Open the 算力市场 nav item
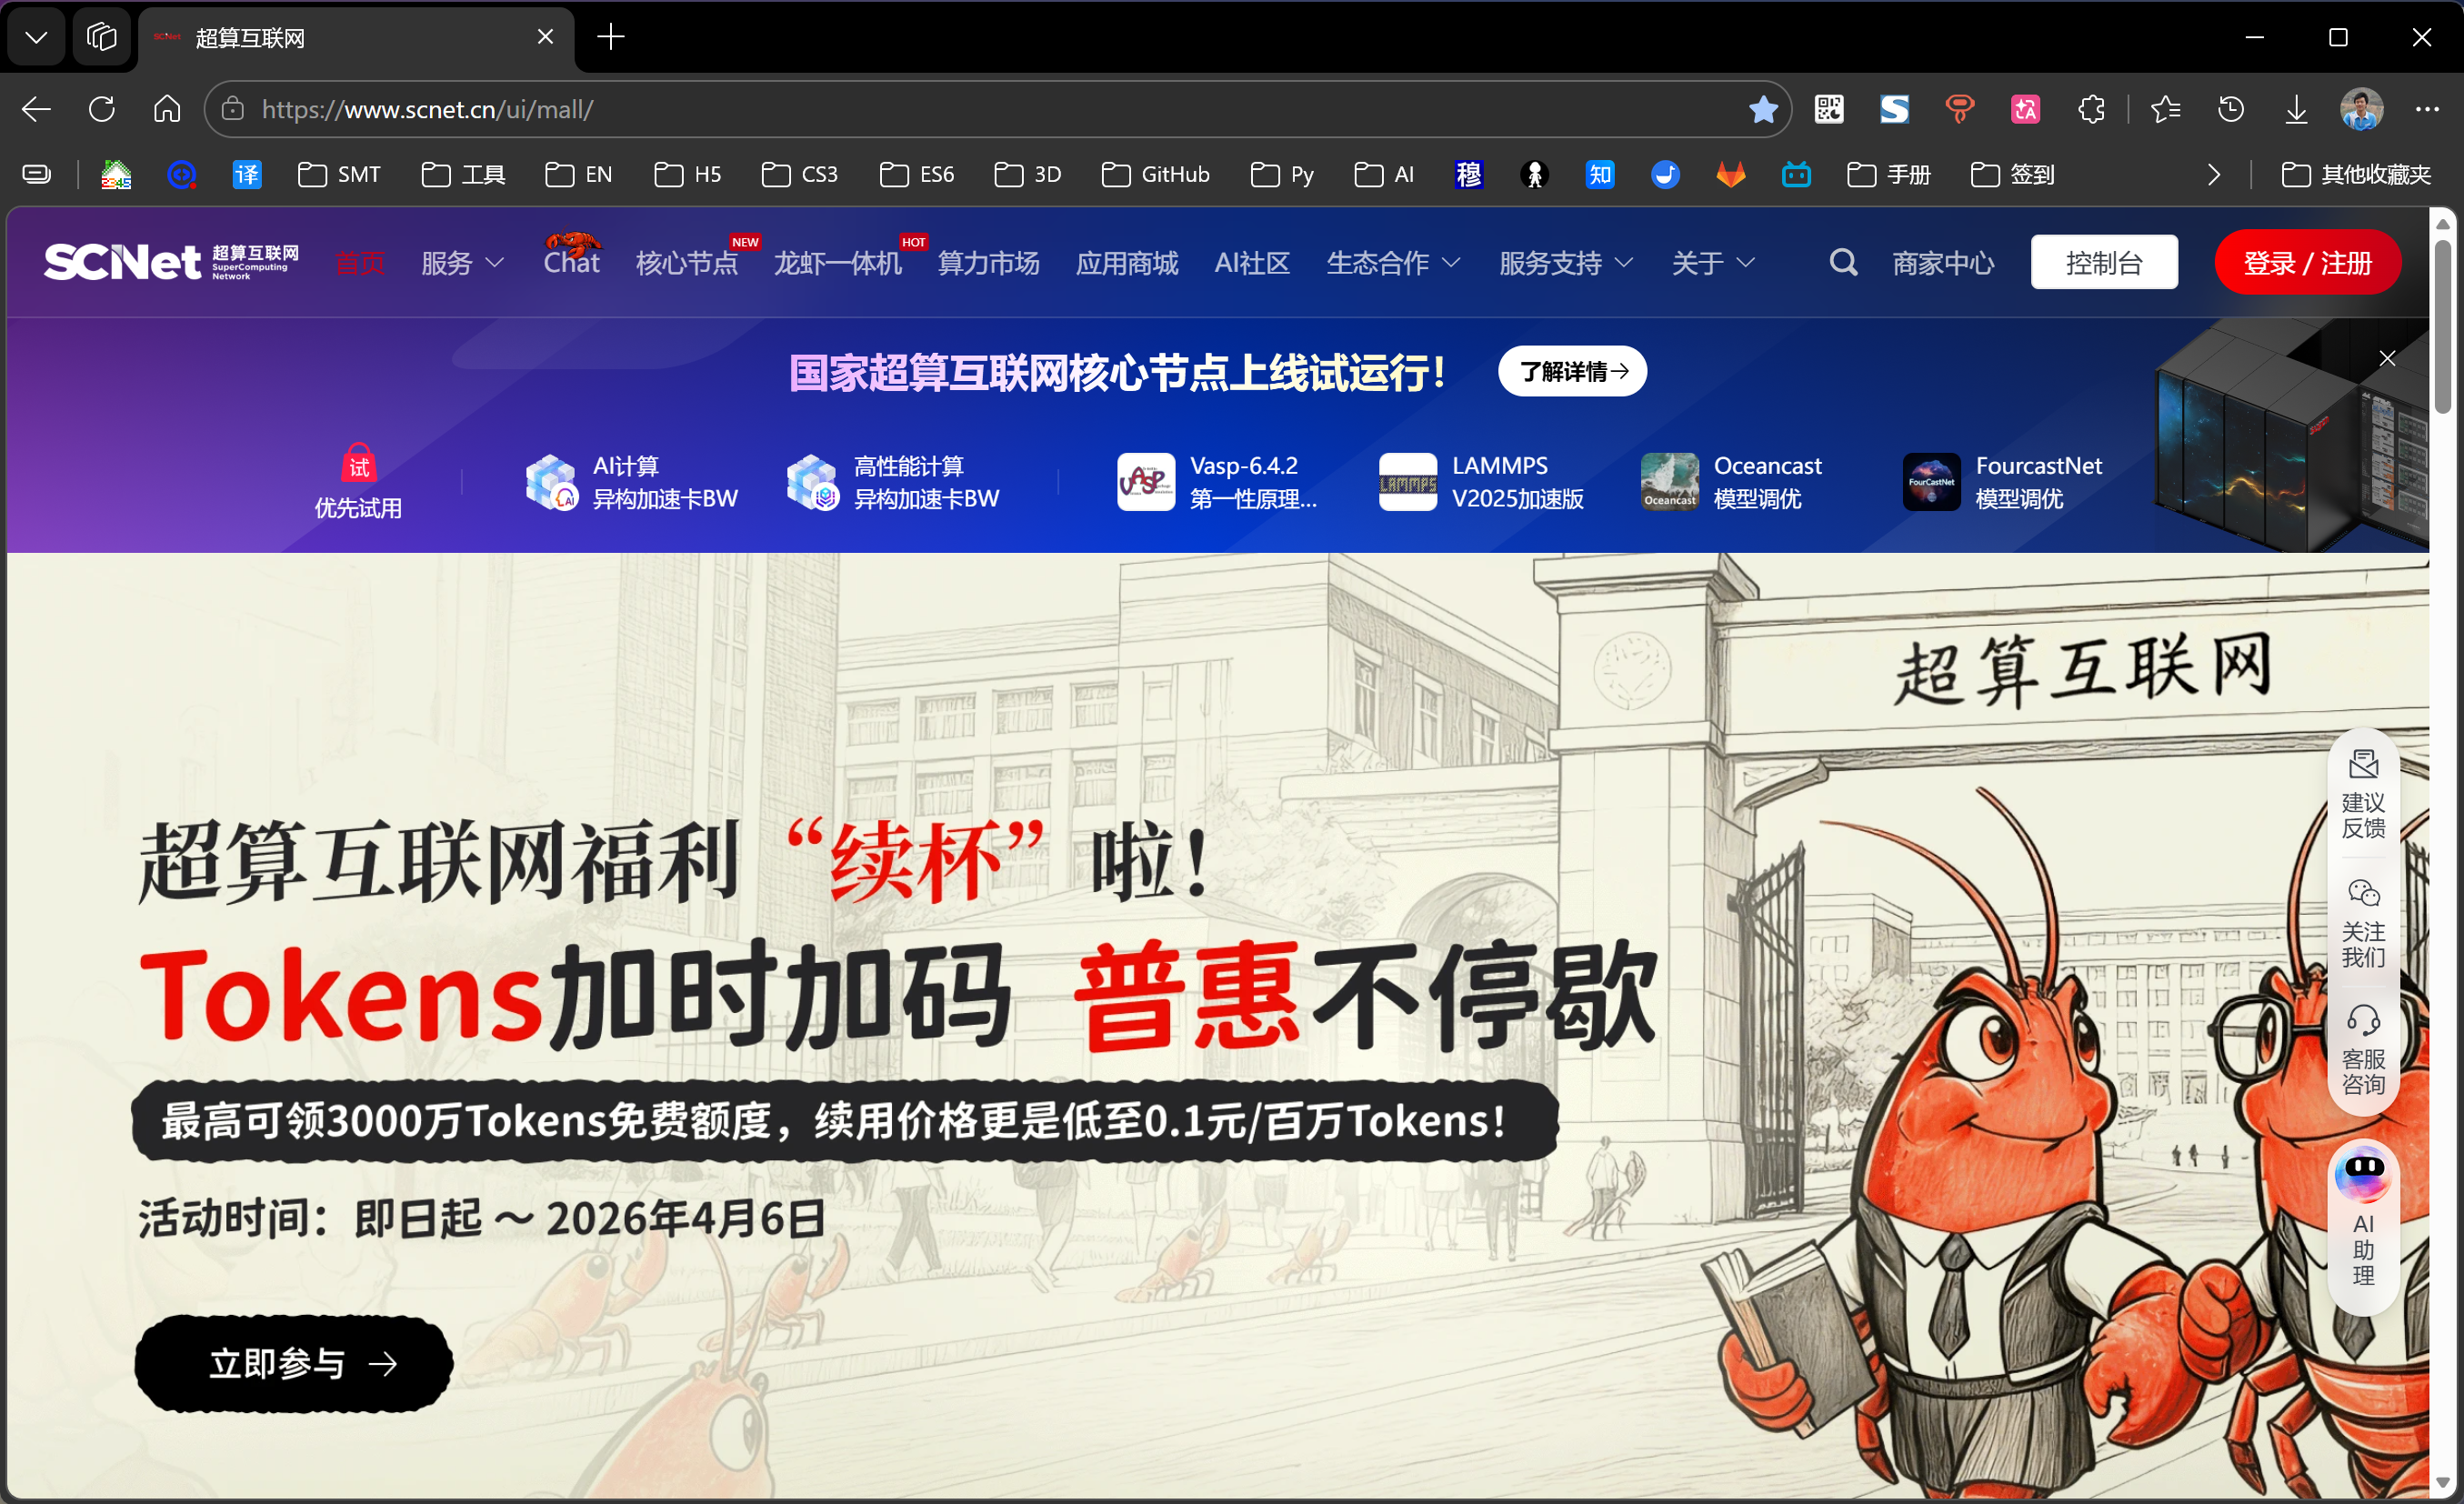Viewport: 2464px width, 1504px height. coord(988,263)
